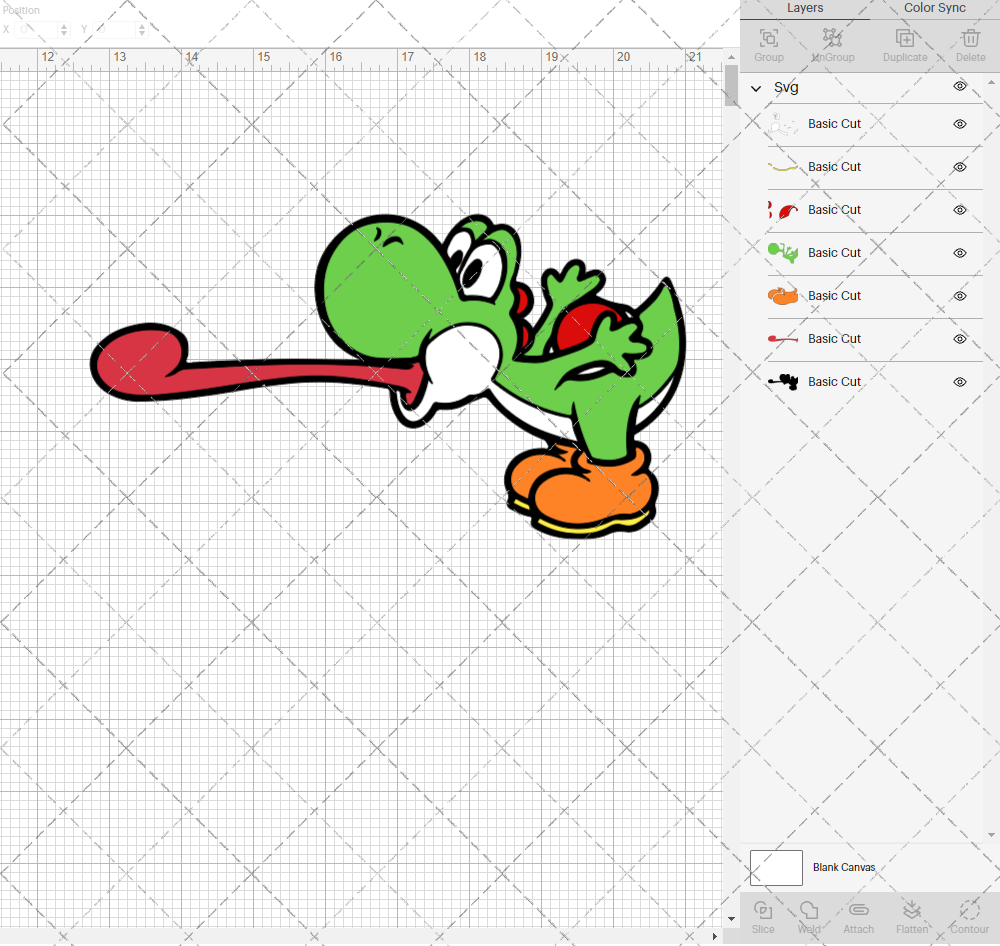Click the Y position input field
The height and width of the screenshot is (946, 1000).
116,29
